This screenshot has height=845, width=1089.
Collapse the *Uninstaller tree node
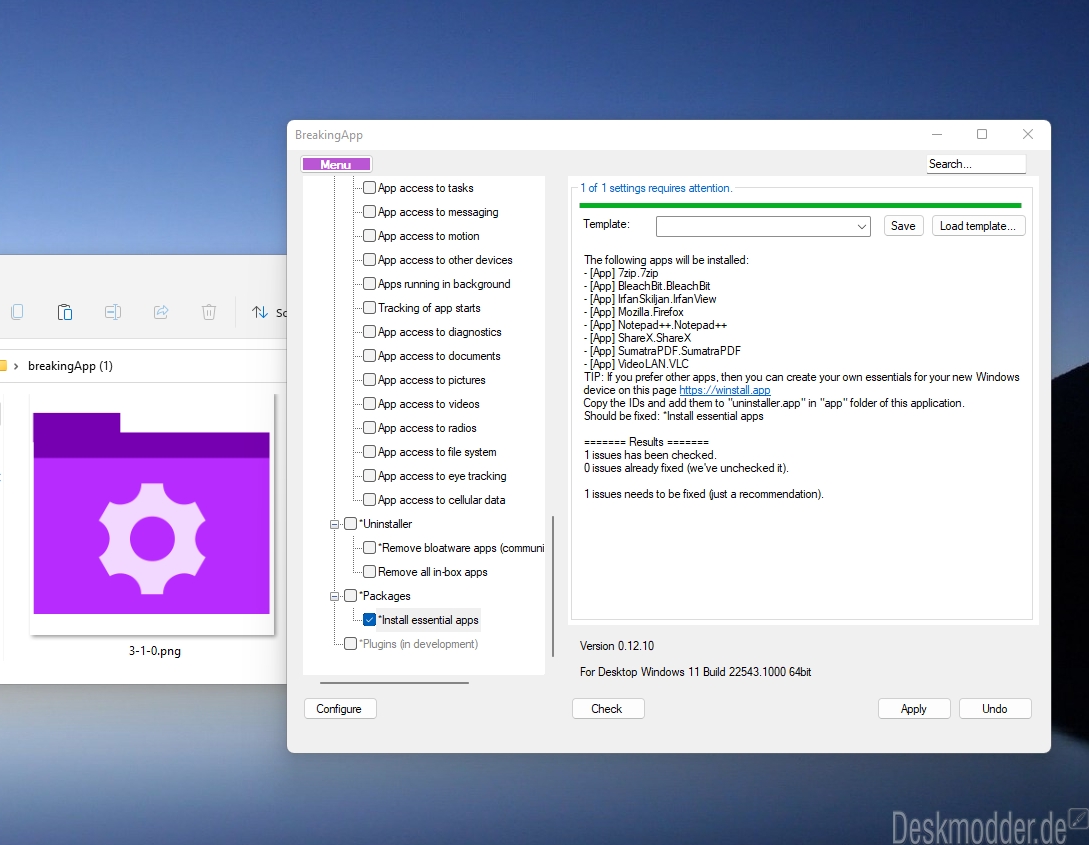click(335, 524)
